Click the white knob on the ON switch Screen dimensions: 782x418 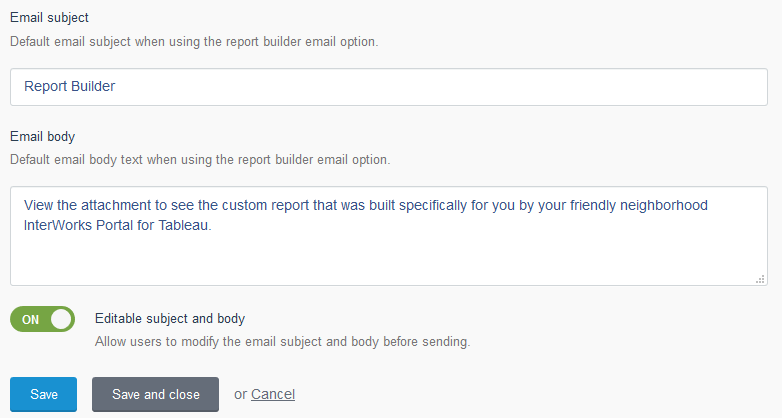(61, 319)
